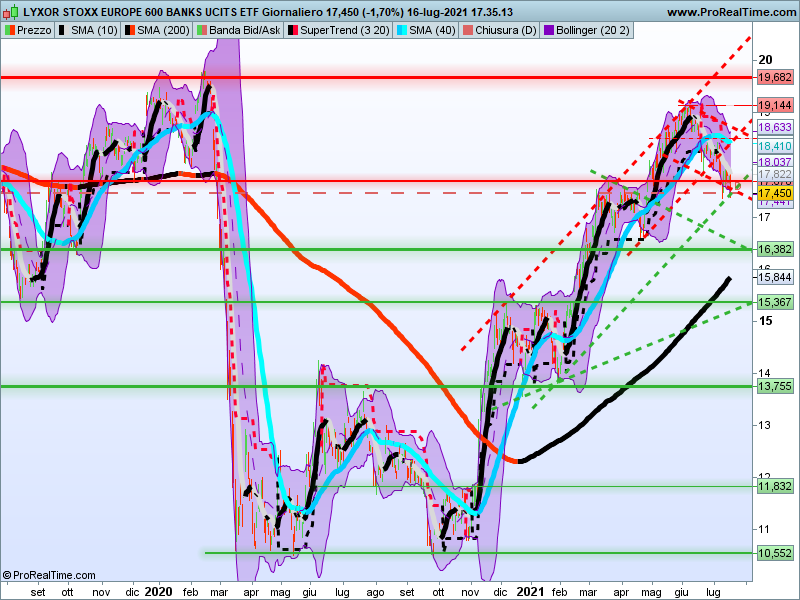Click the 18,633 Bollinger upper band label
The width and height of the screenshot is (800, 600).
775,128
